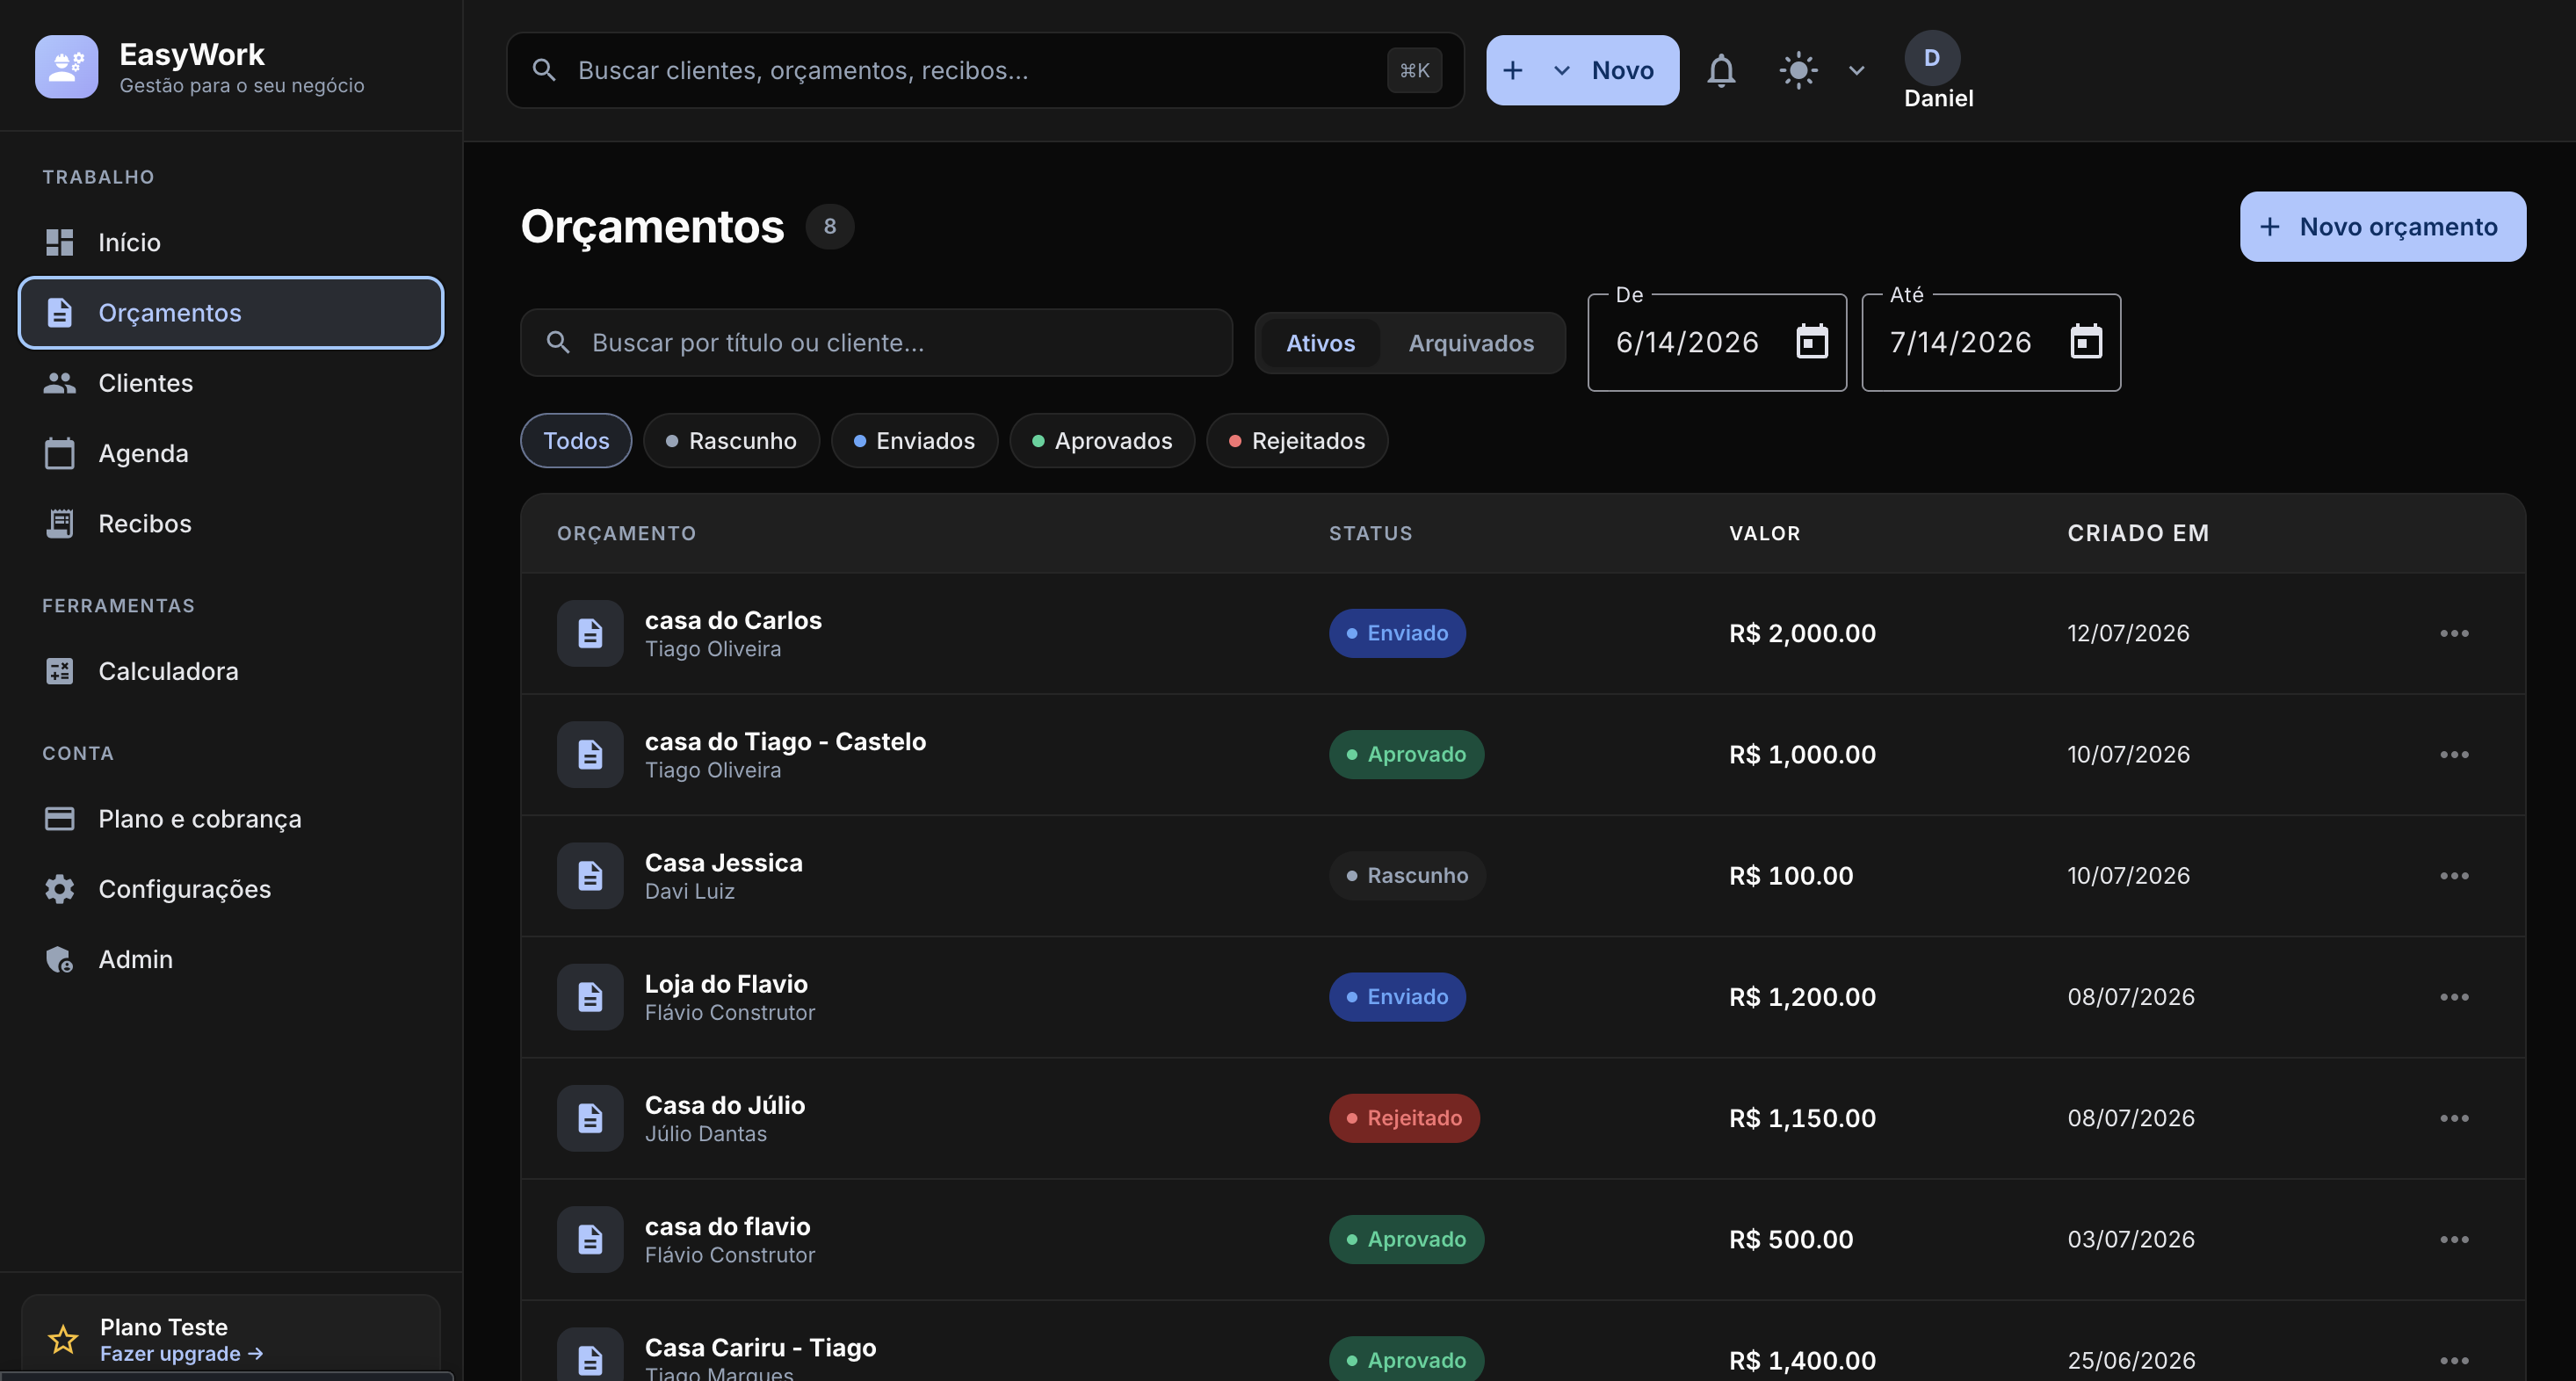Switch to the Ativos tab
This screenshot has width=2576, height=1381.
(1320, 343)
